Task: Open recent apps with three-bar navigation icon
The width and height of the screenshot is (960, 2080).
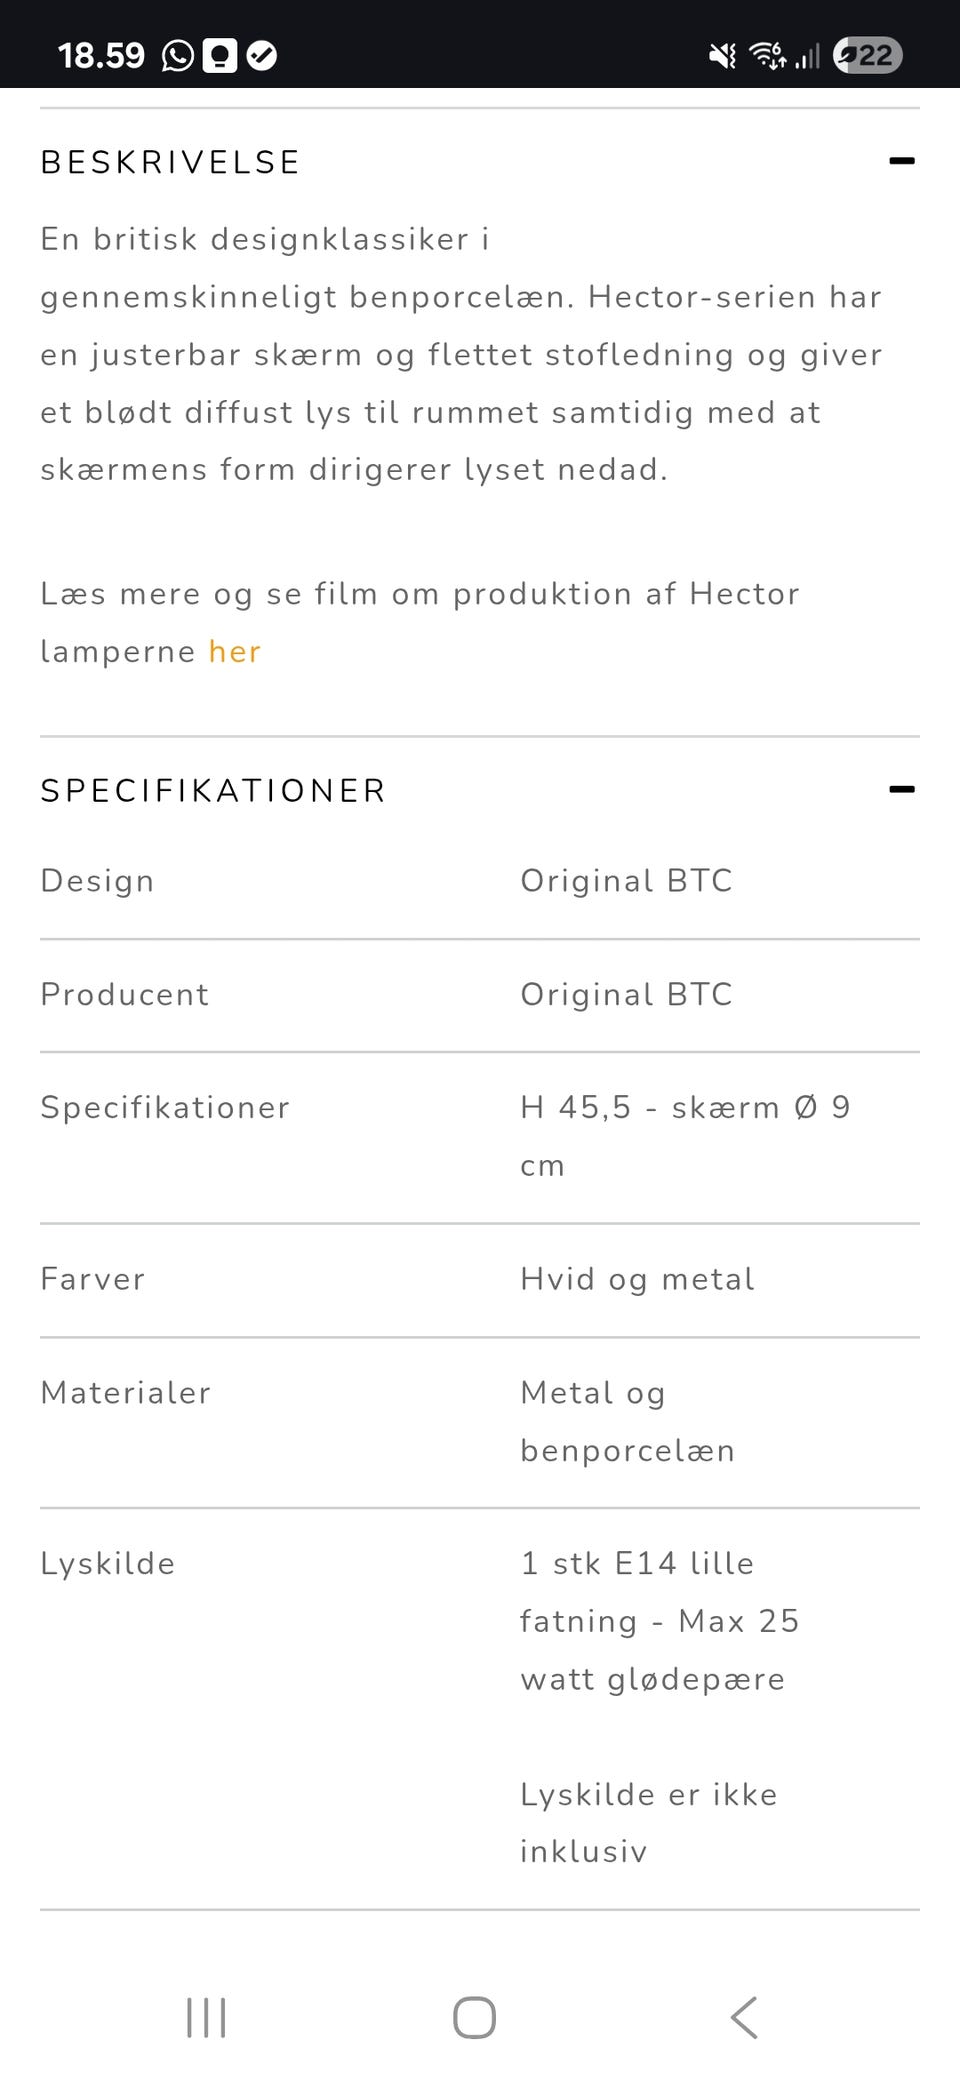Action: (206, 2017)
